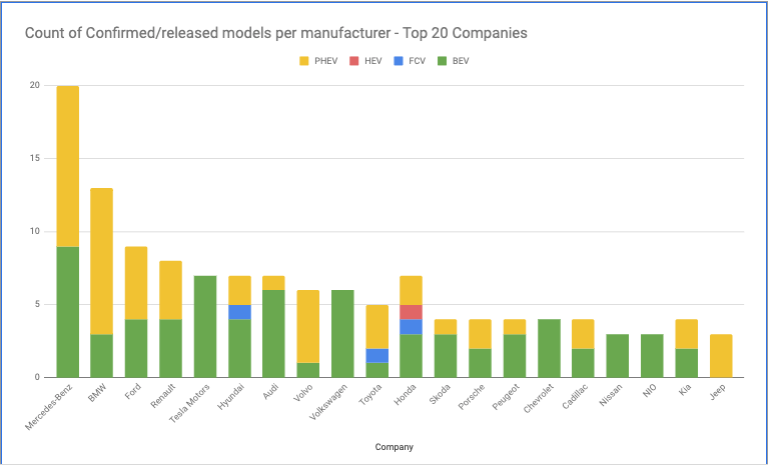Click the Skoda axis label
The image size is (768, 465).
440,392
